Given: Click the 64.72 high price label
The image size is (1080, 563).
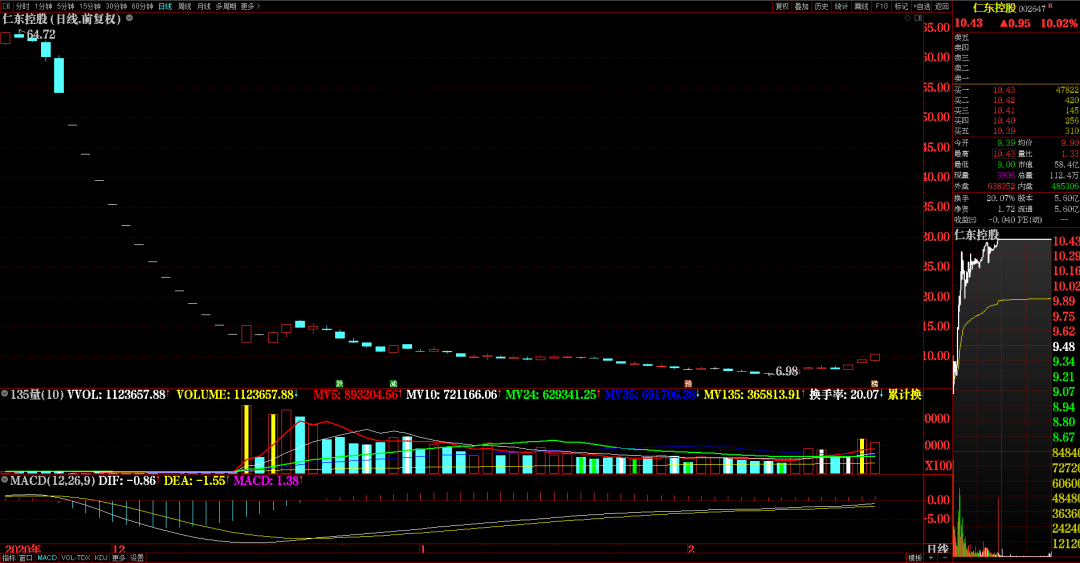Looking at the screenshot, I should point(41,34).
